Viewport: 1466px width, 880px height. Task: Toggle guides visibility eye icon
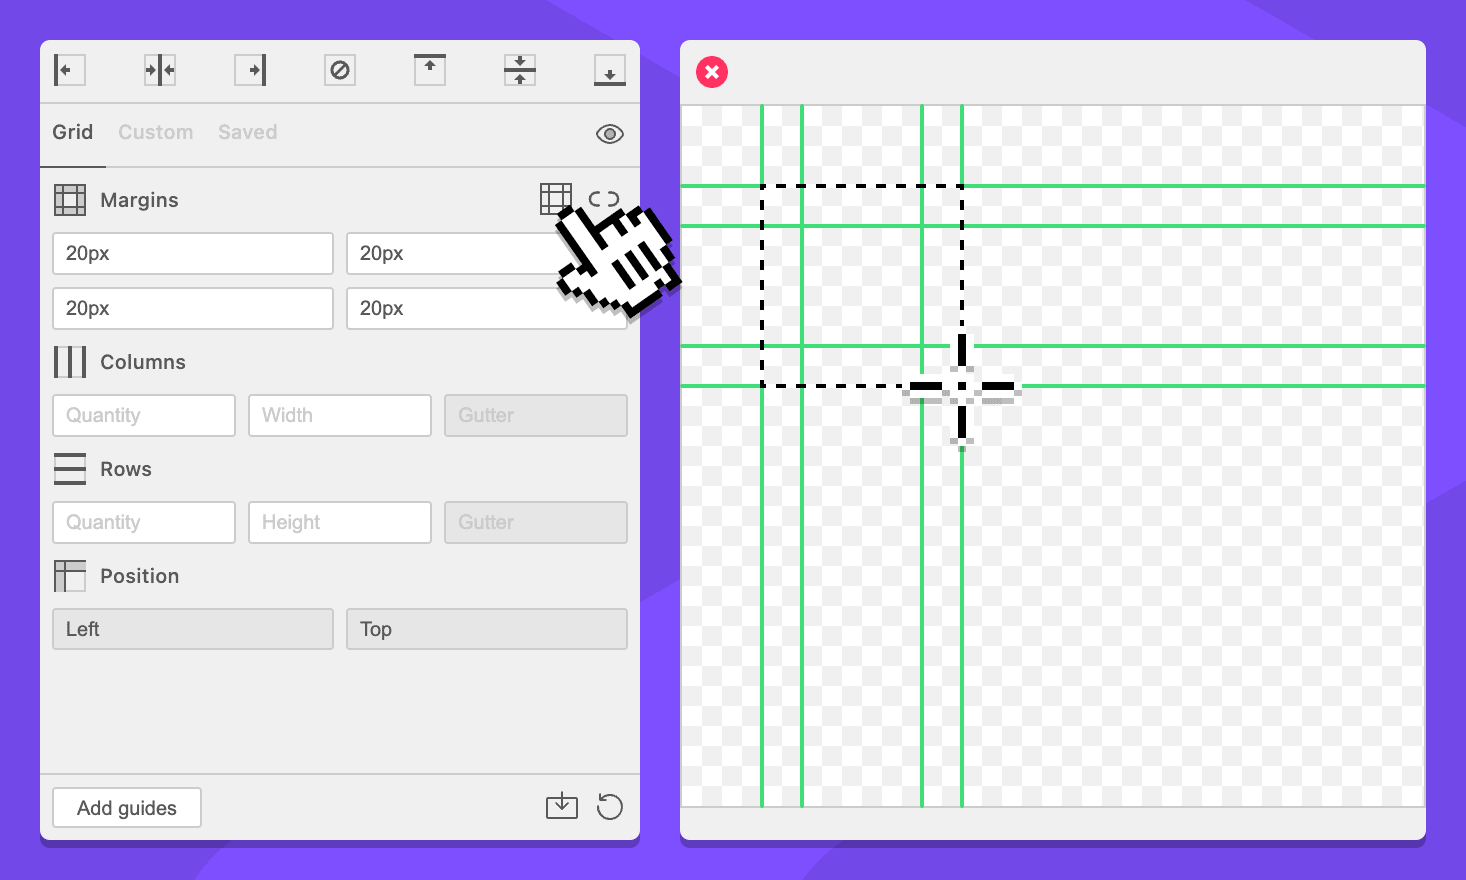coord(609,134)
